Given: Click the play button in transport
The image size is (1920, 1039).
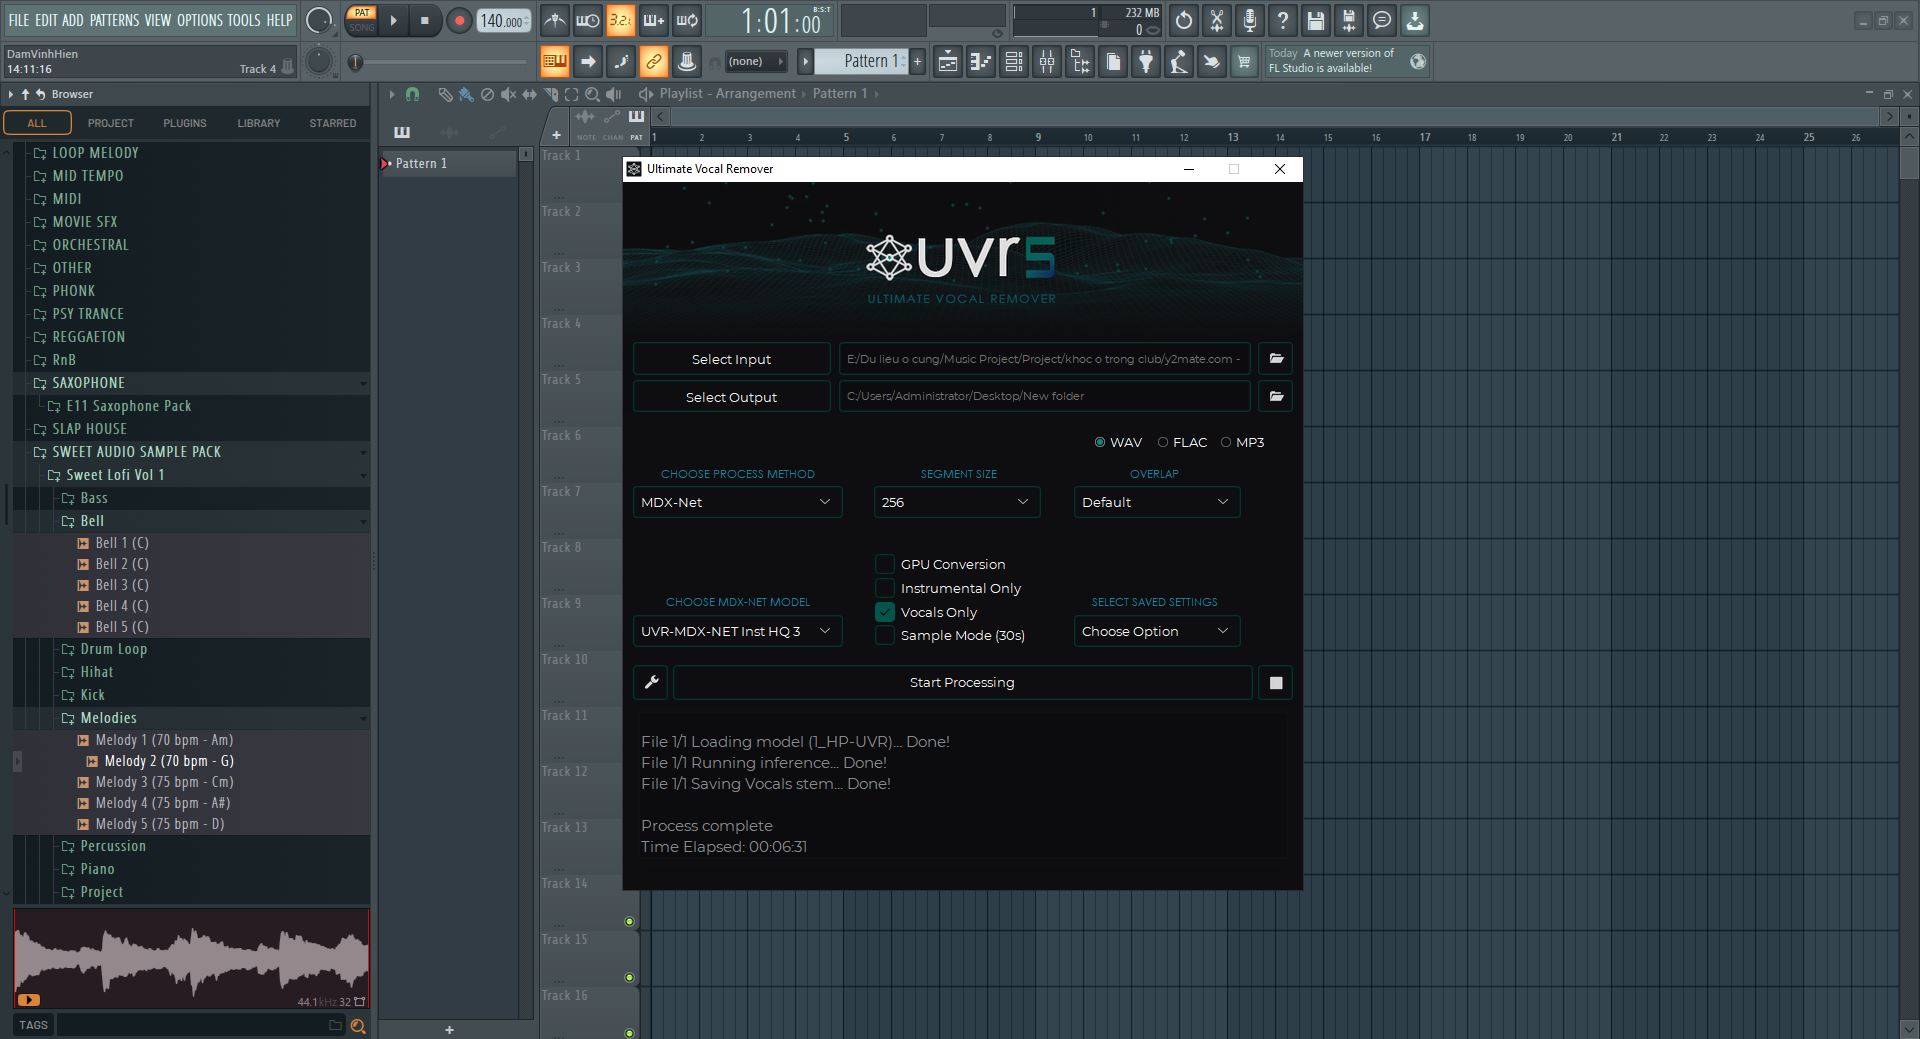Looking at the screenshot, I should [393, 20].
